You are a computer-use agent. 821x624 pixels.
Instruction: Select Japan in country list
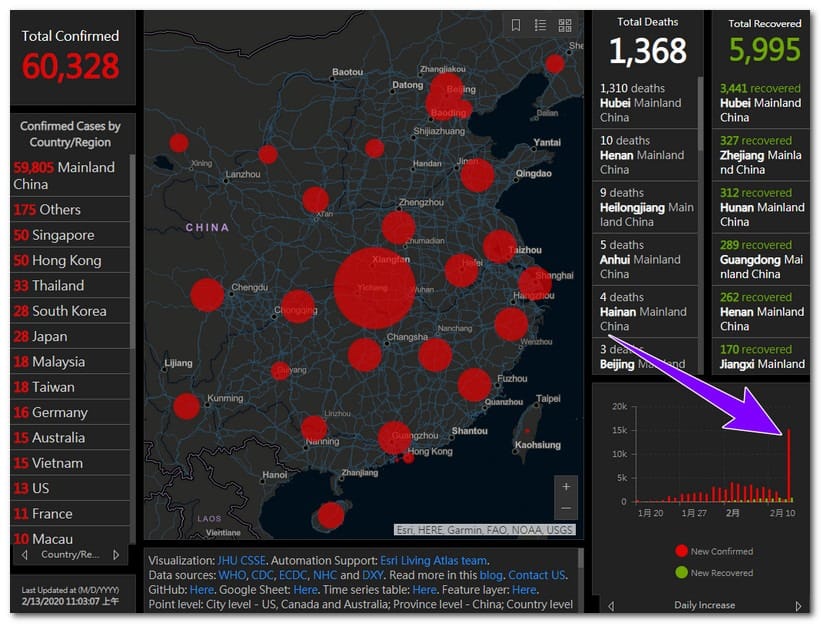70,336
